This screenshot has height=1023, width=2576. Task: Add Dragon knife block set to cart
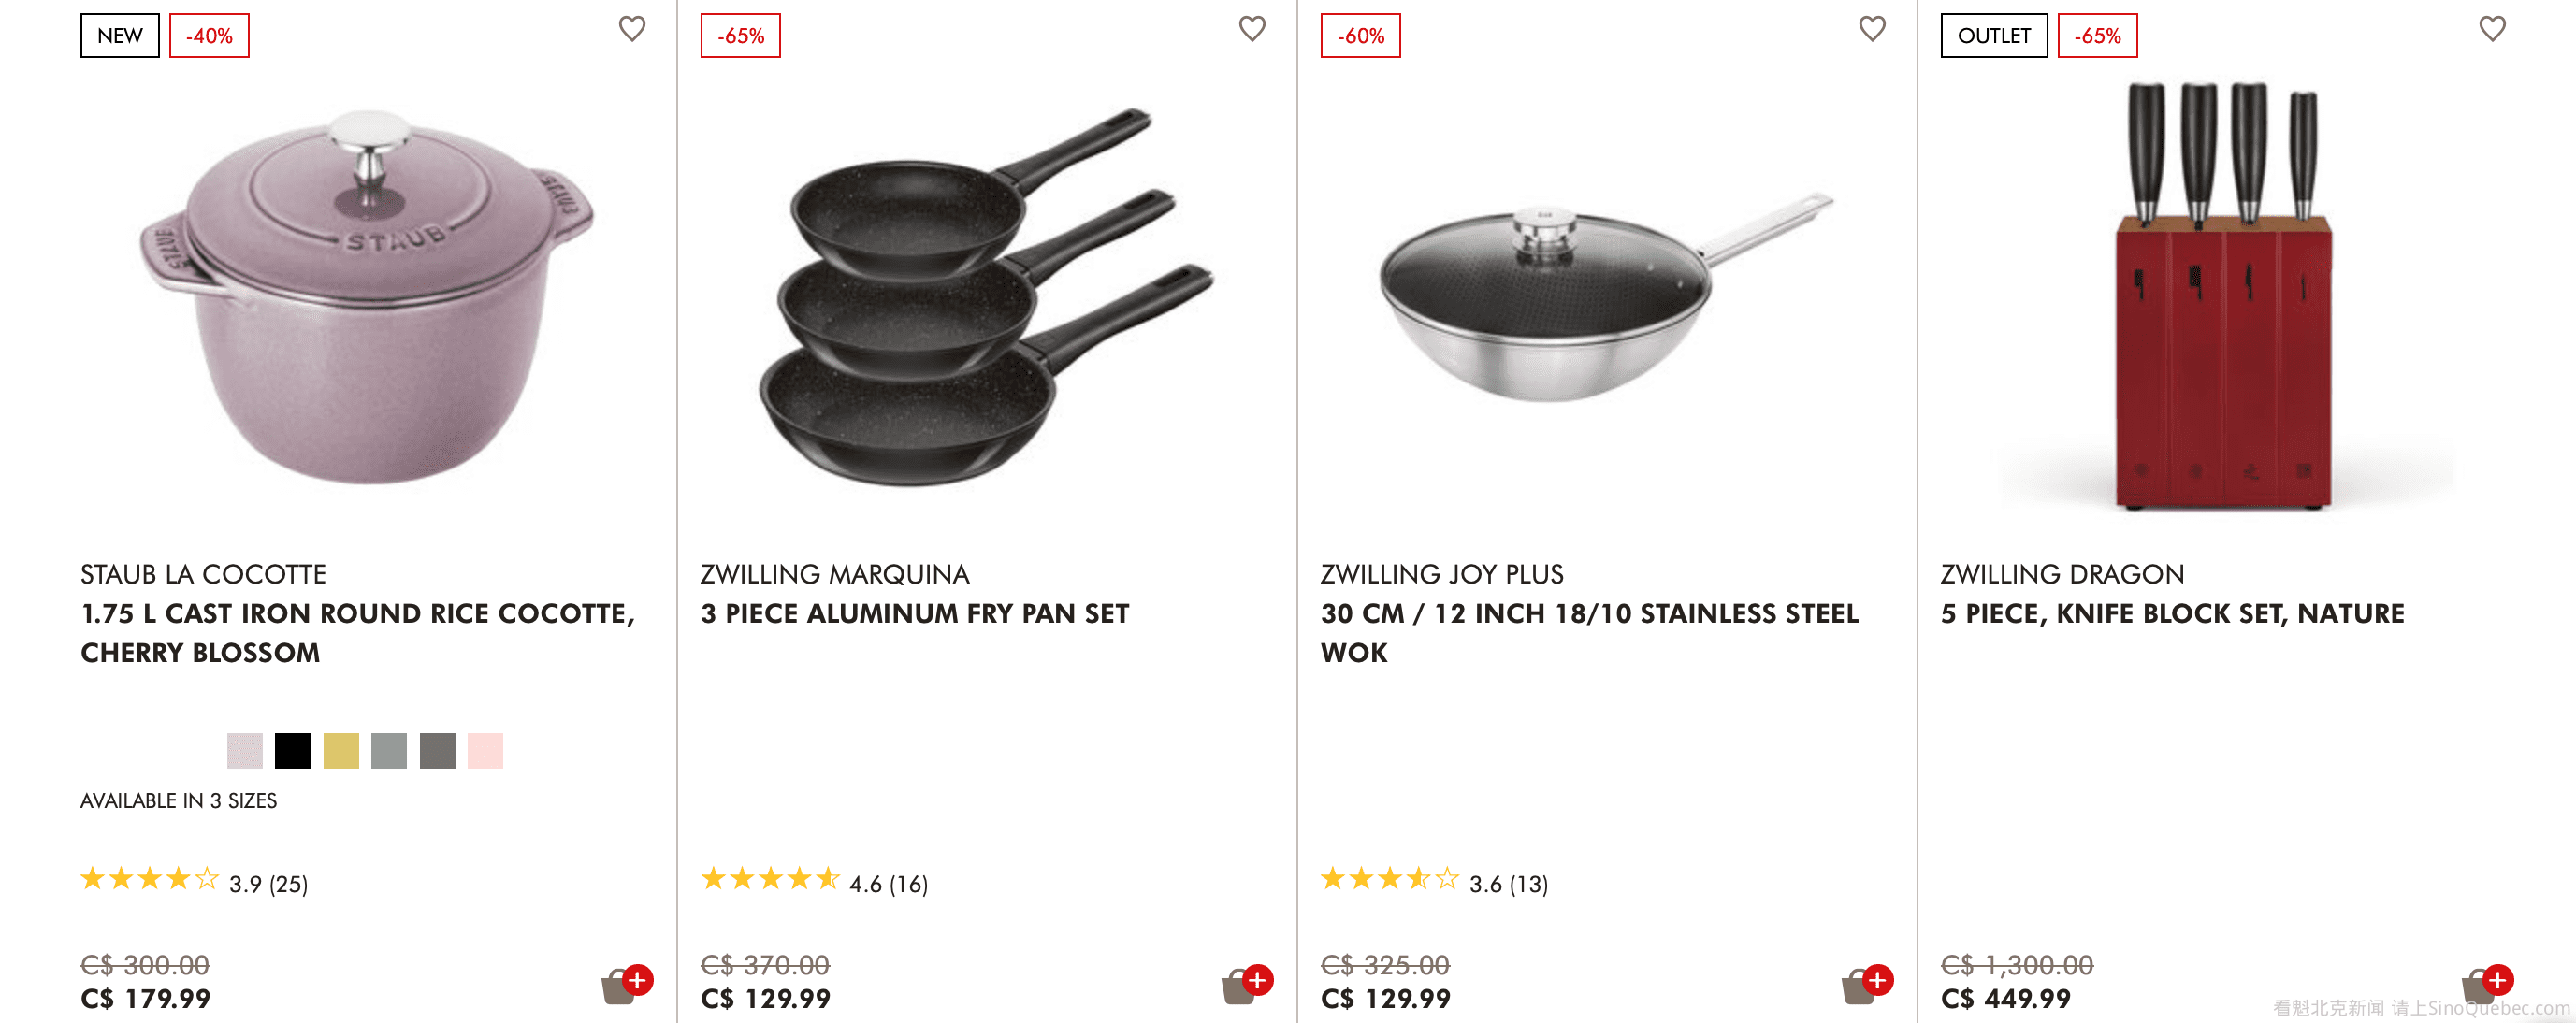(2486, 984)
